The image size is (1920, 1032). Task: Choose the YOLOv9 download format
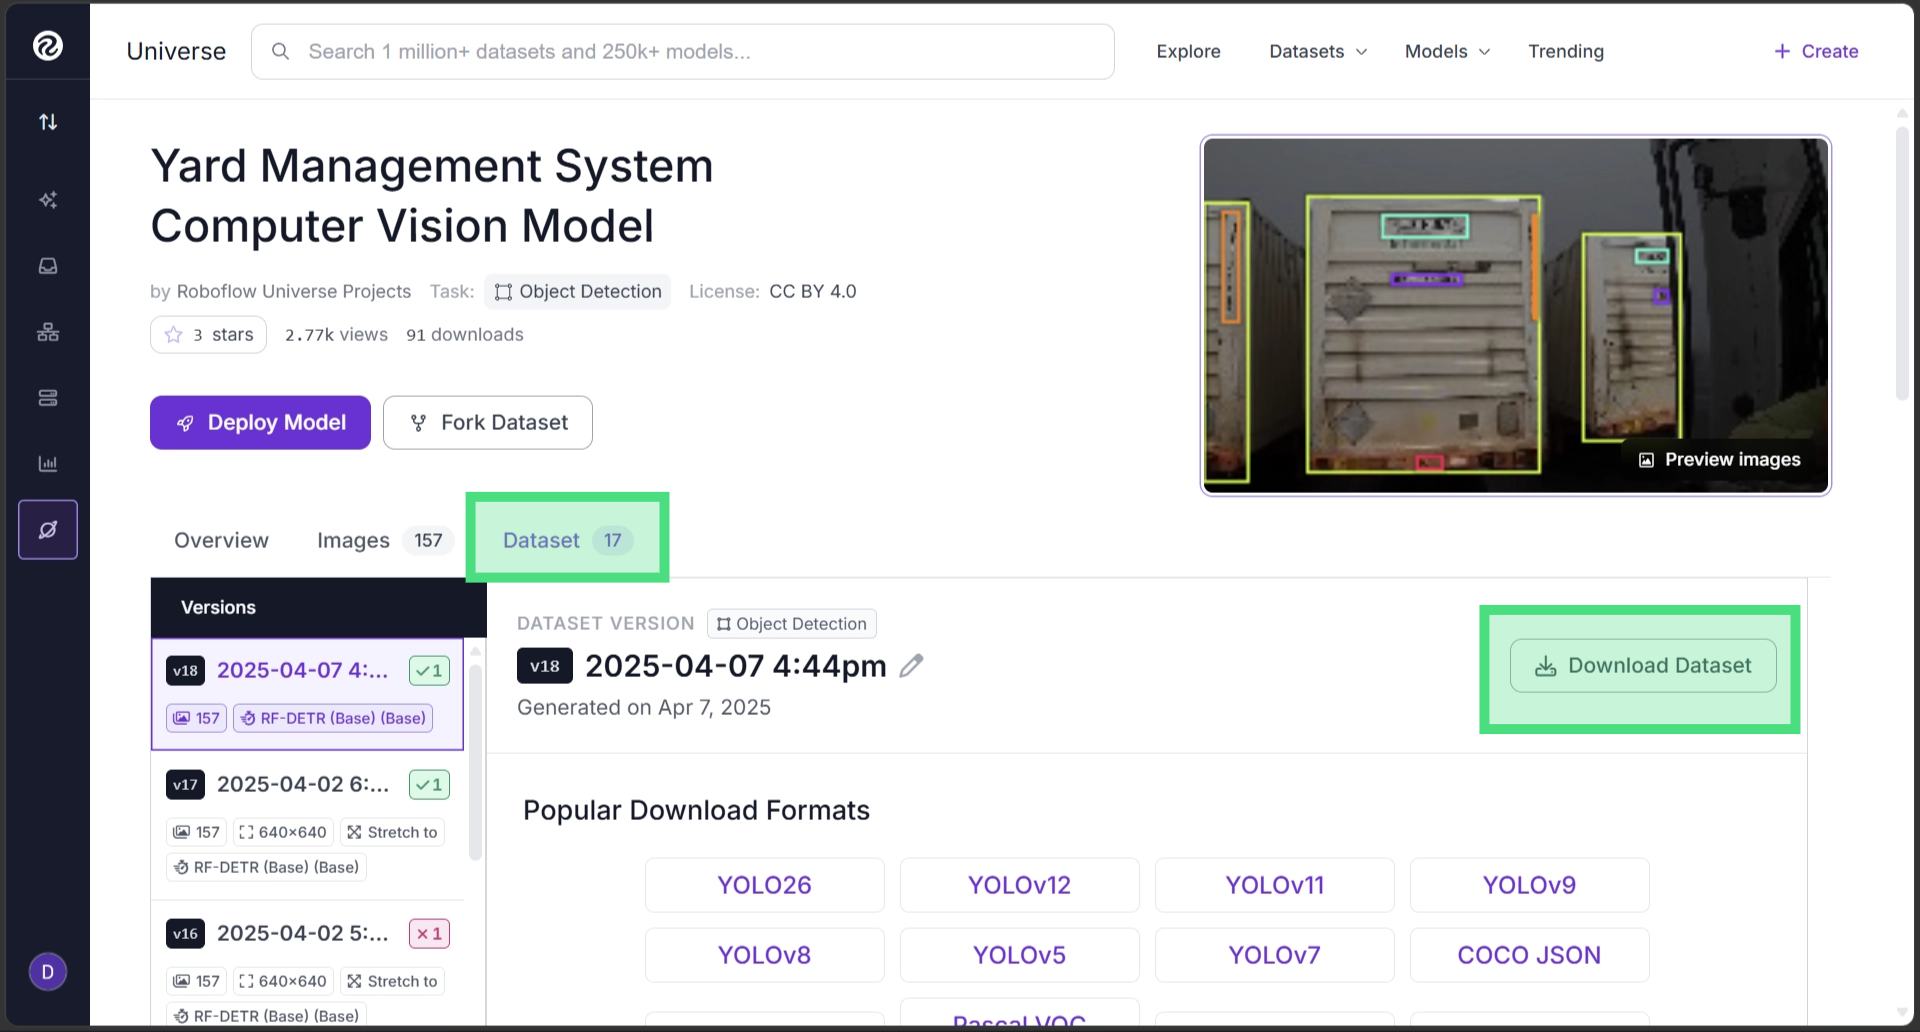click(1530, 885)
